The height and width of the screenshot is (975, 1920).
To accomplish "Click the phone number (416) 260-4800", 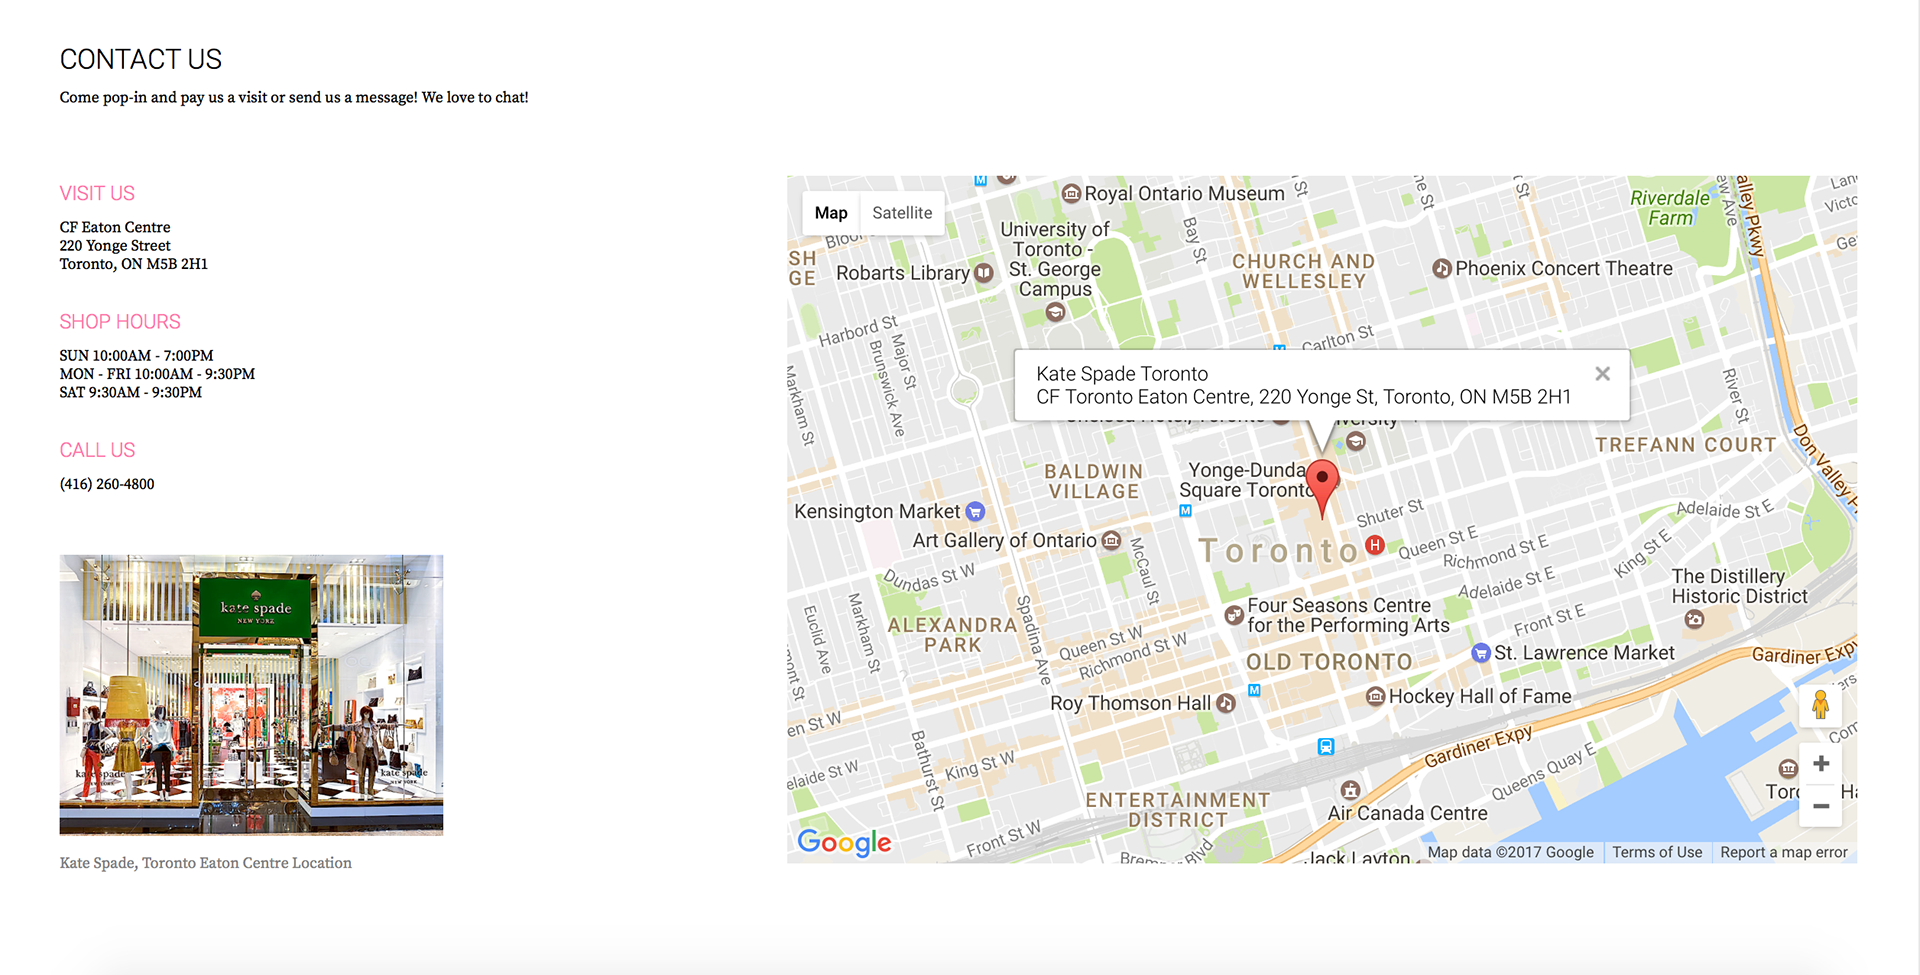I will [x=107, y=484].
